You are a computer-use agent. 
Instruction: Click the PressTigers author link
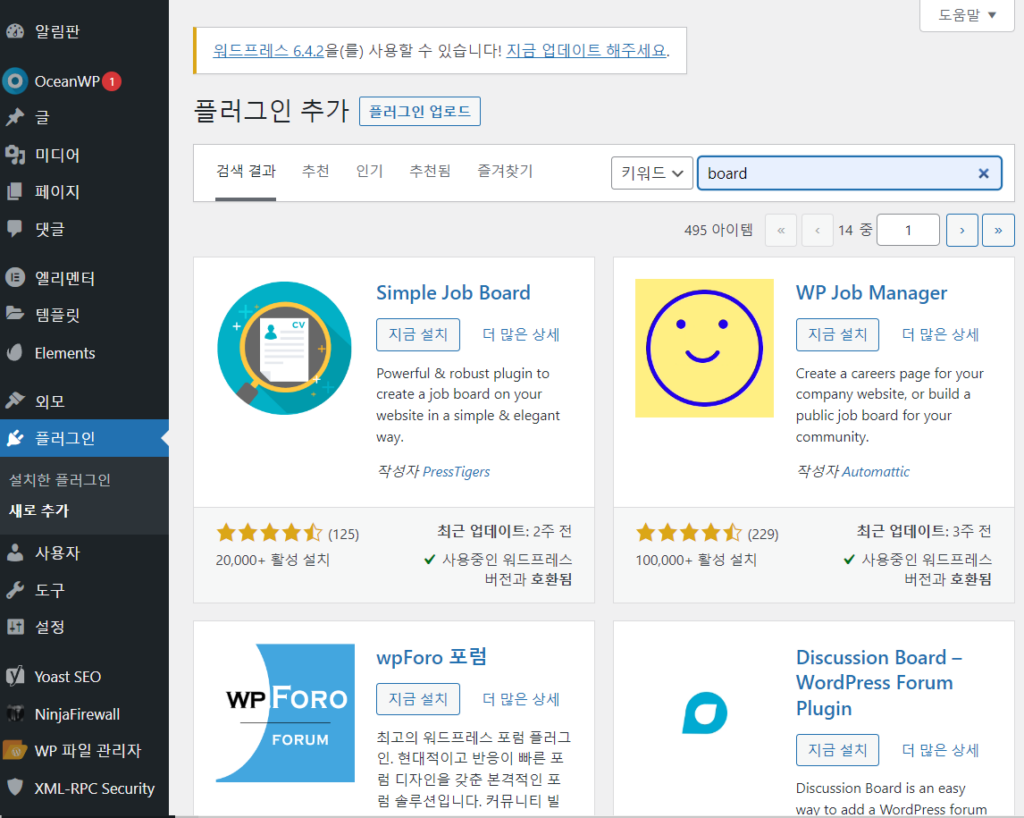pyautogui.click(x=456, y=471)
